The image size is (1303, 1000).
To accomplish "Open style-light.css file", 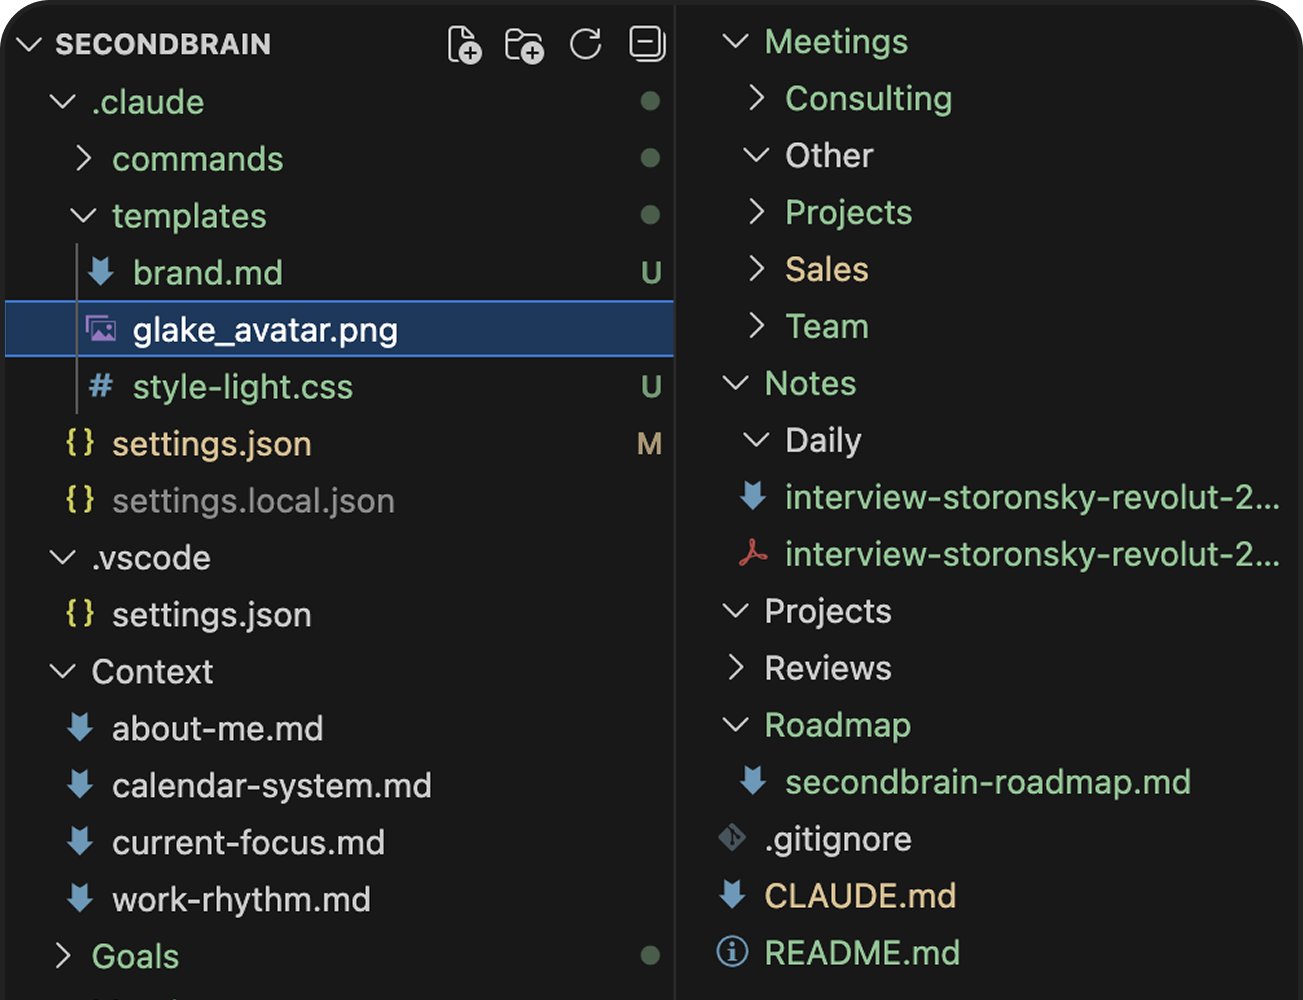I will pos(242,386).
